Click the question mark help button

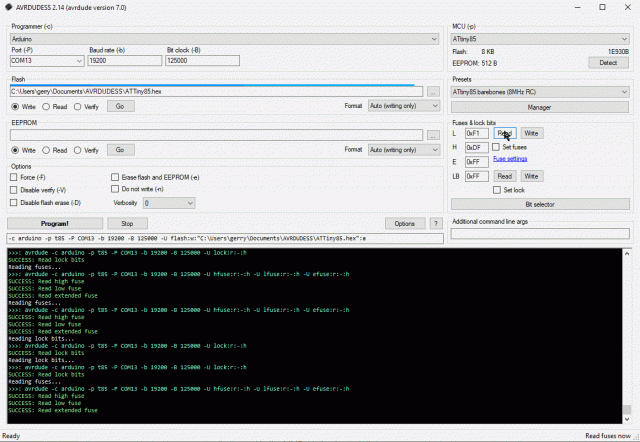(x=435, y=223)
